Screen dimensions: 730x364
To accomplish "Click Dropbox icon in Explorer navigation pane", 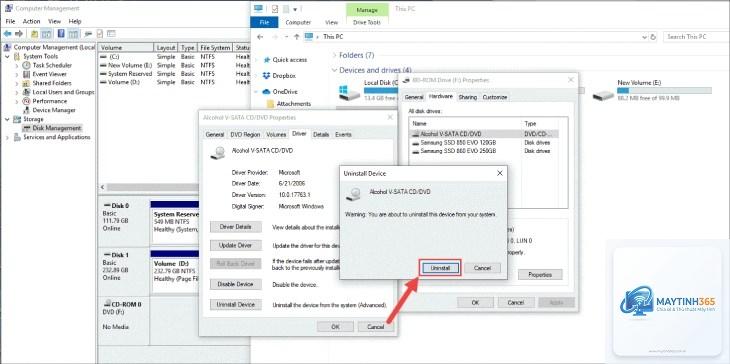I will click(266, 75).
